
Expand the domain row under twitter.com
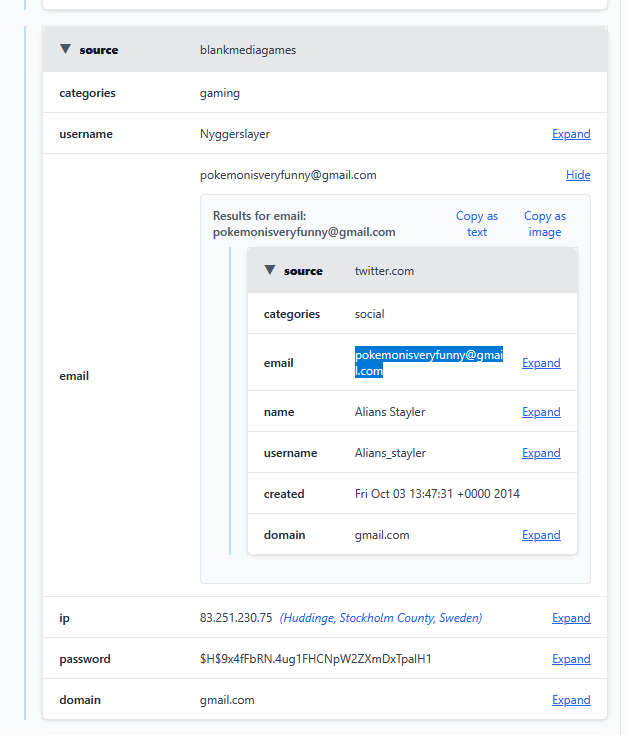point(541,535)
